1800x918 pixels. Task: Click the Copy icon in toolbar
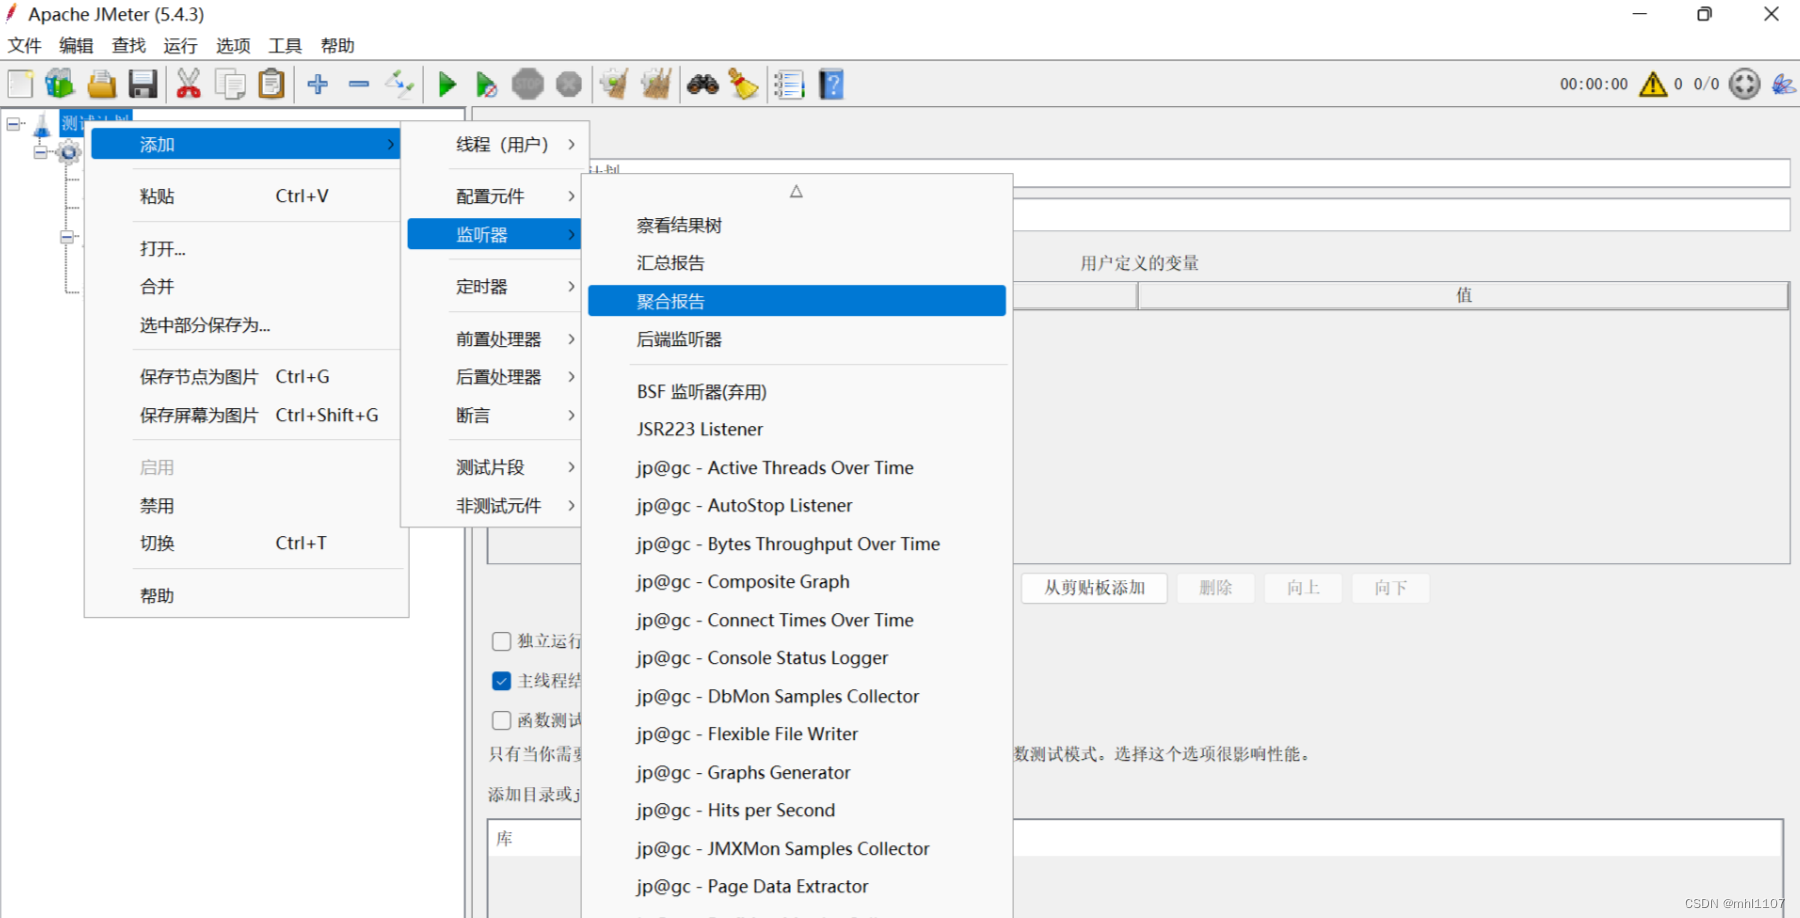tap(230, 85)
